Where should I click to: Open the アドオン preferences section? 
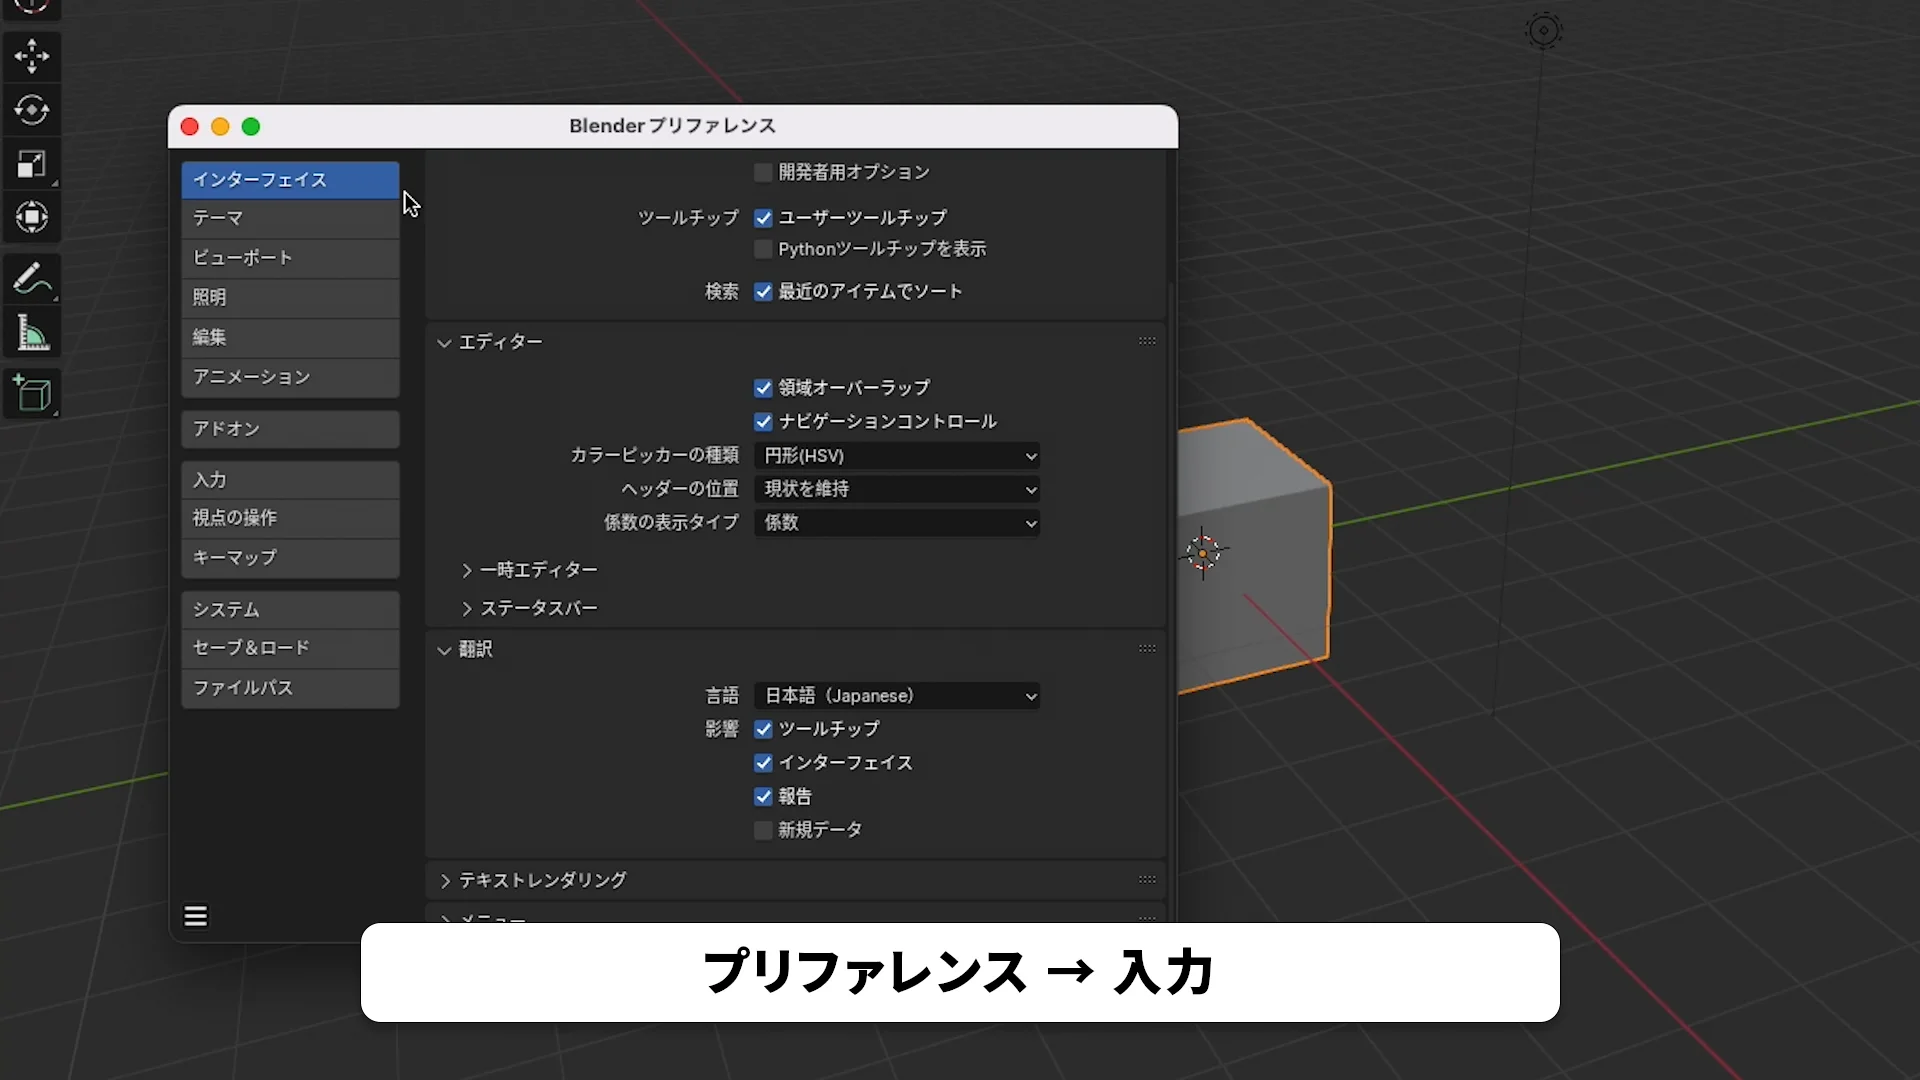pyautogui.click(x=289, y=428)
